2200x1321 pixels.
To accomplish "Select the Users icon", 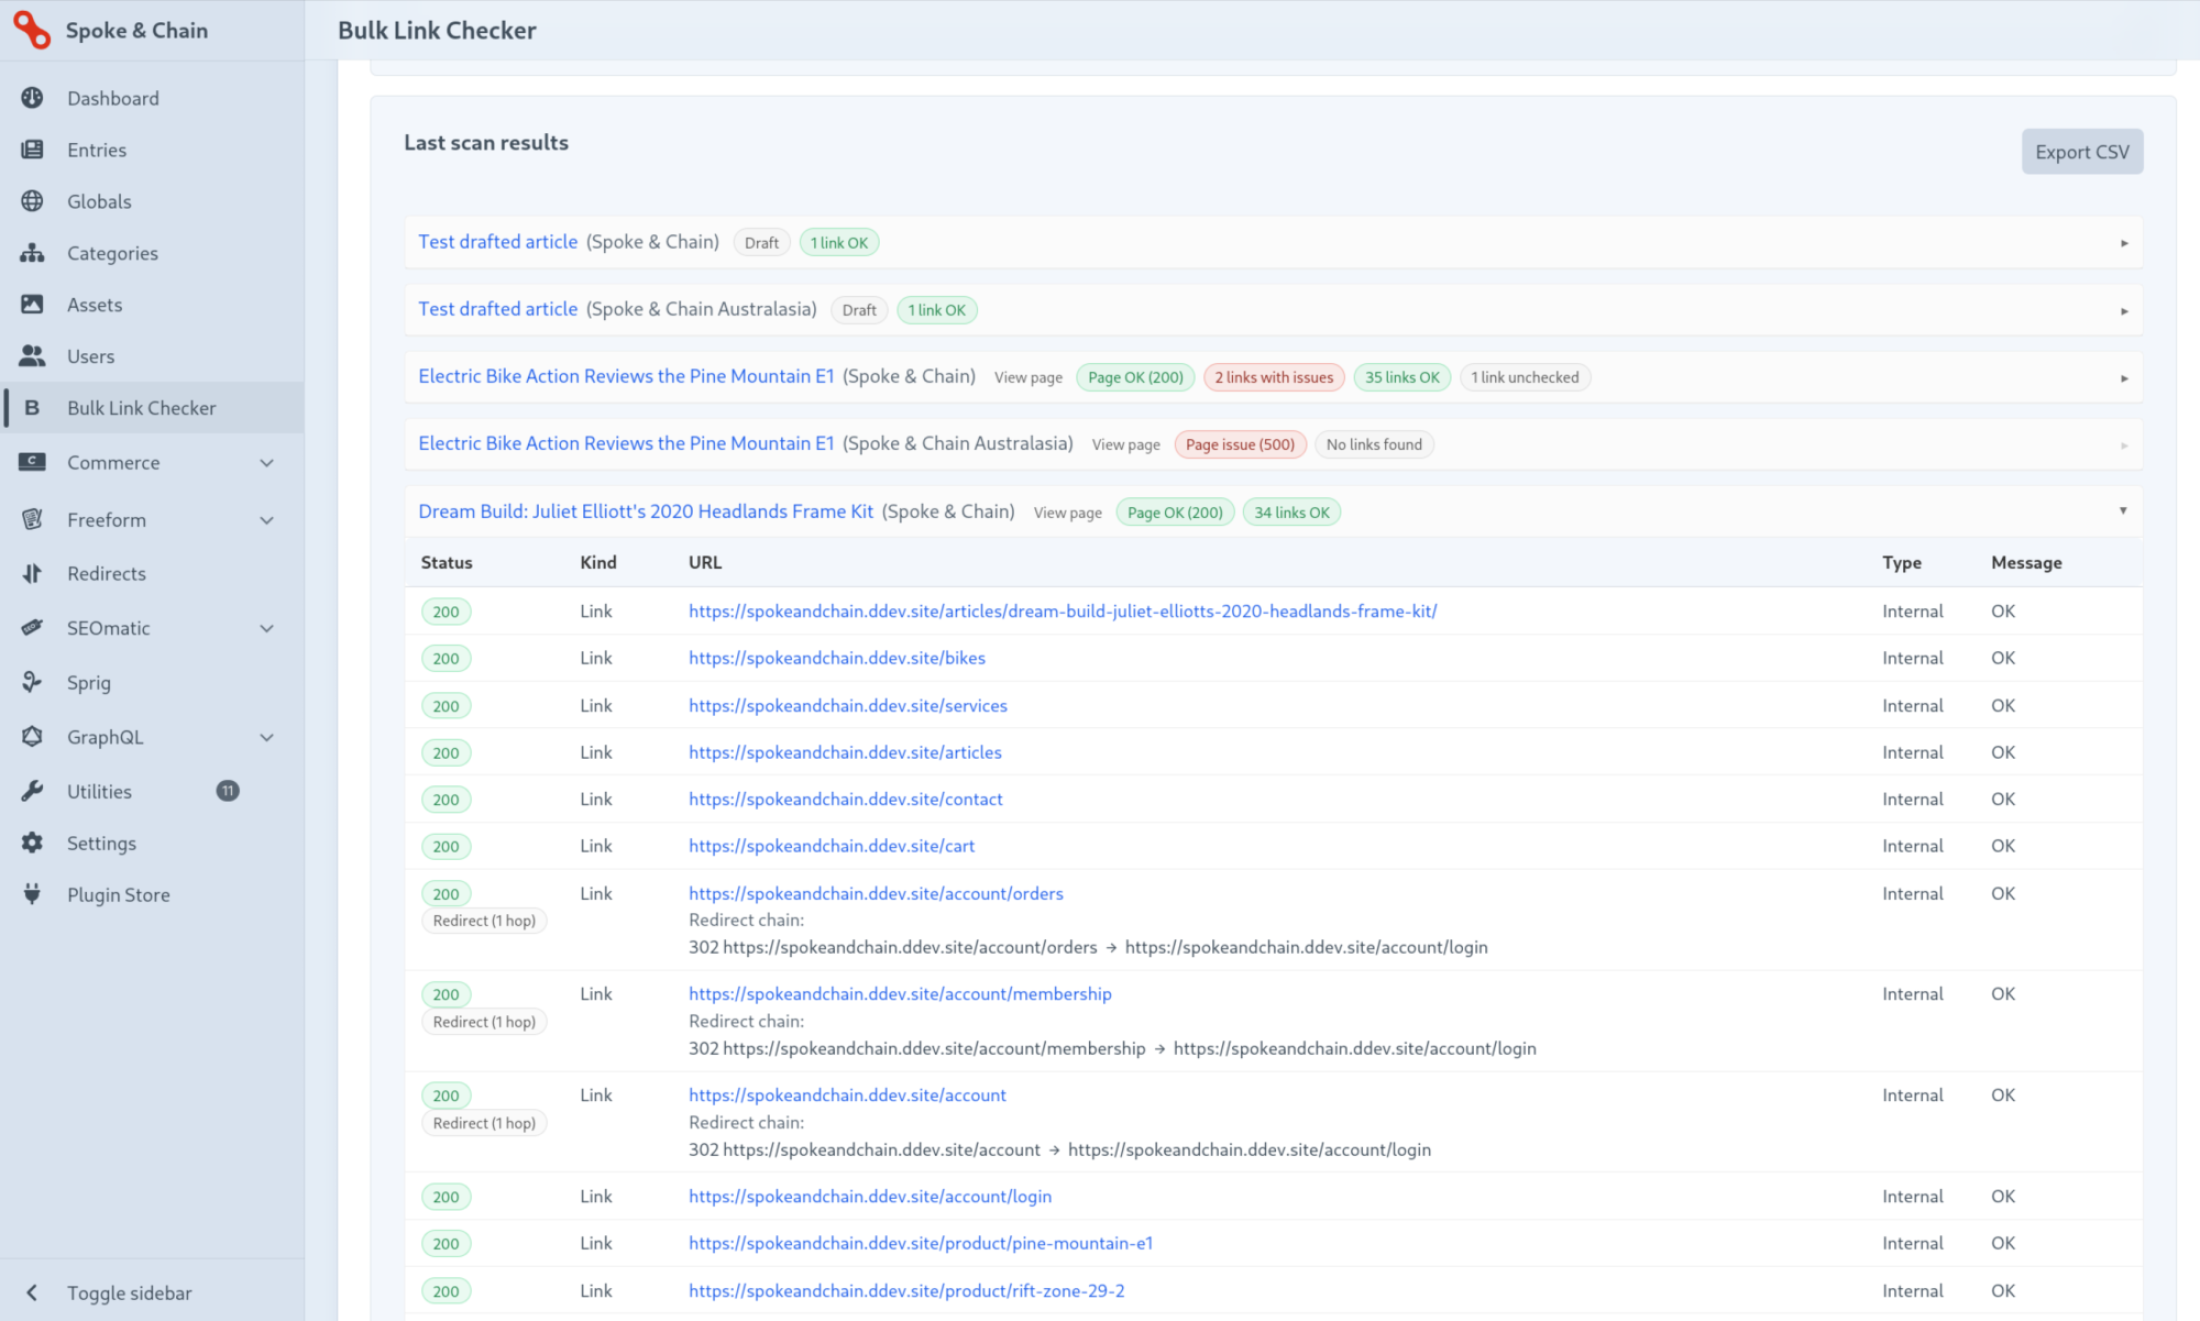I will pyautogui.click(x=32, y=356).
